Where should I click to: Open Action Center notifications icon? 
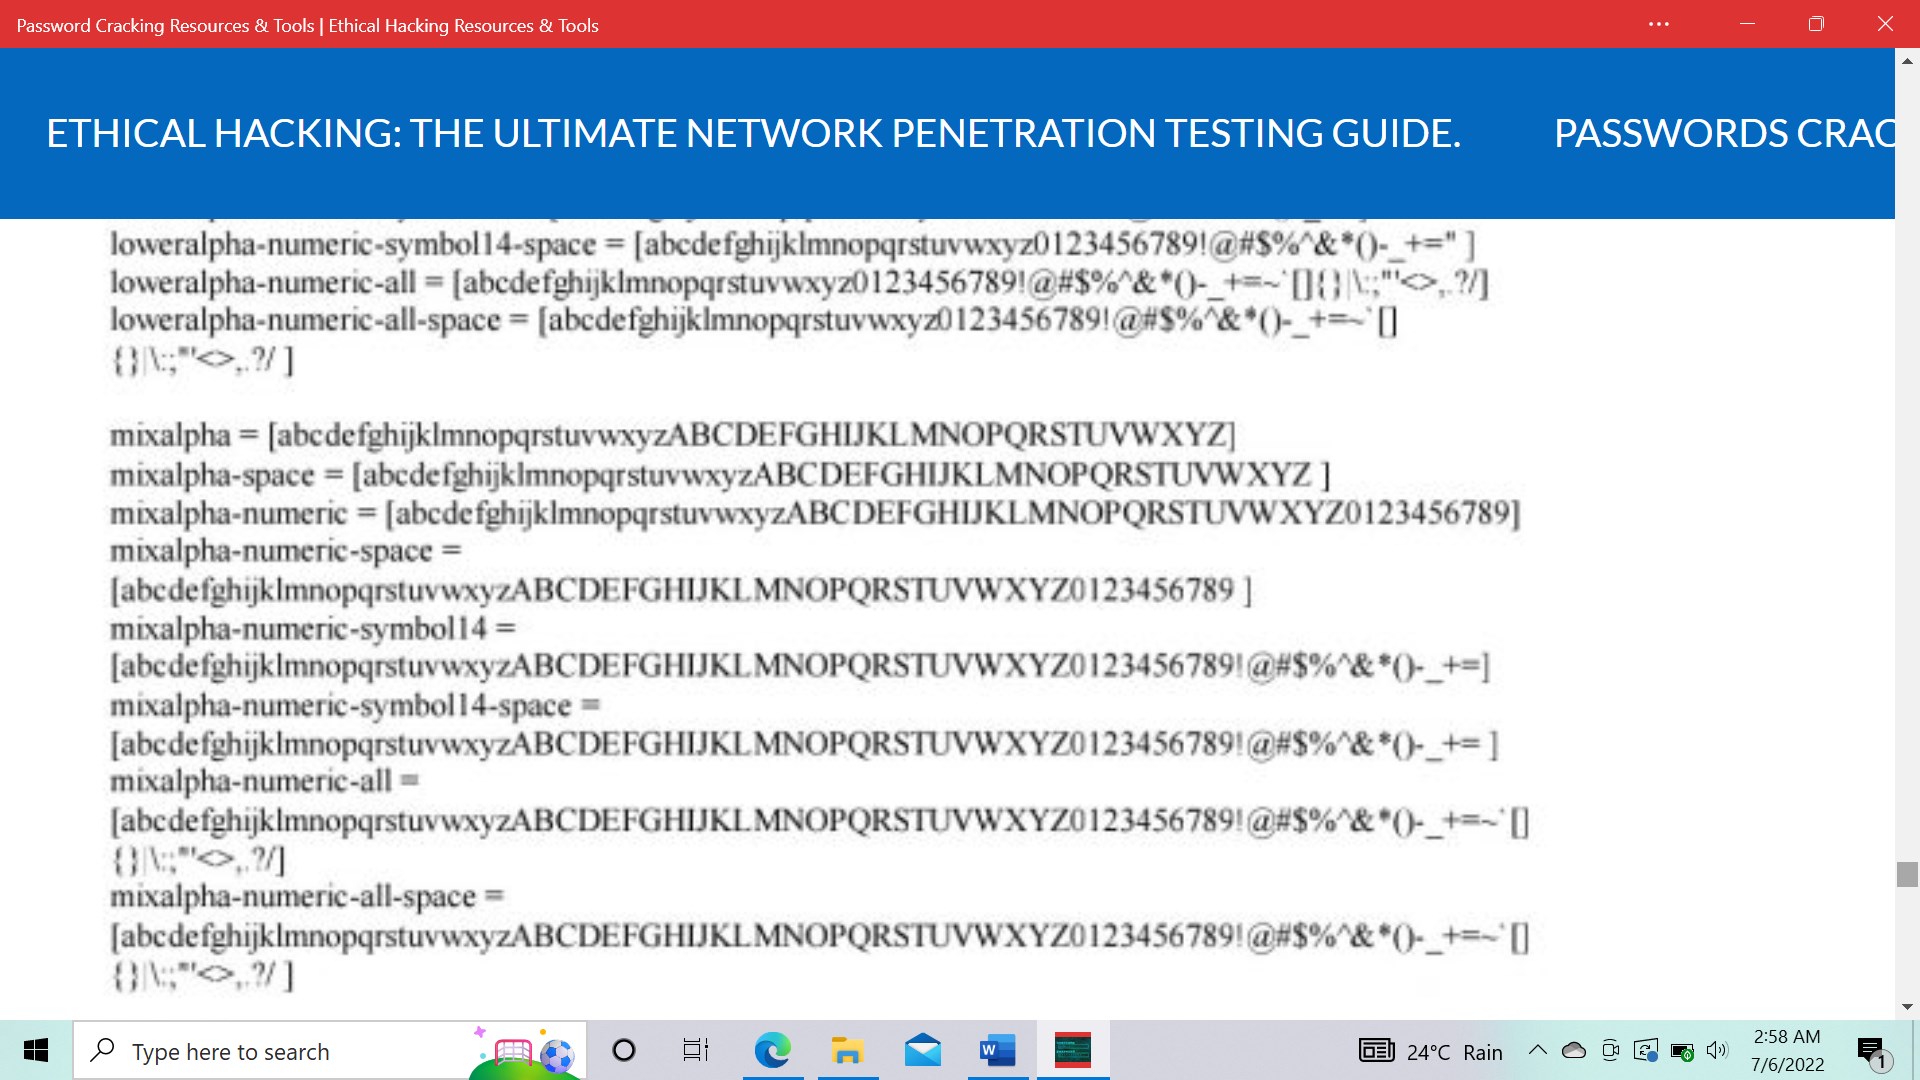1871,1050
